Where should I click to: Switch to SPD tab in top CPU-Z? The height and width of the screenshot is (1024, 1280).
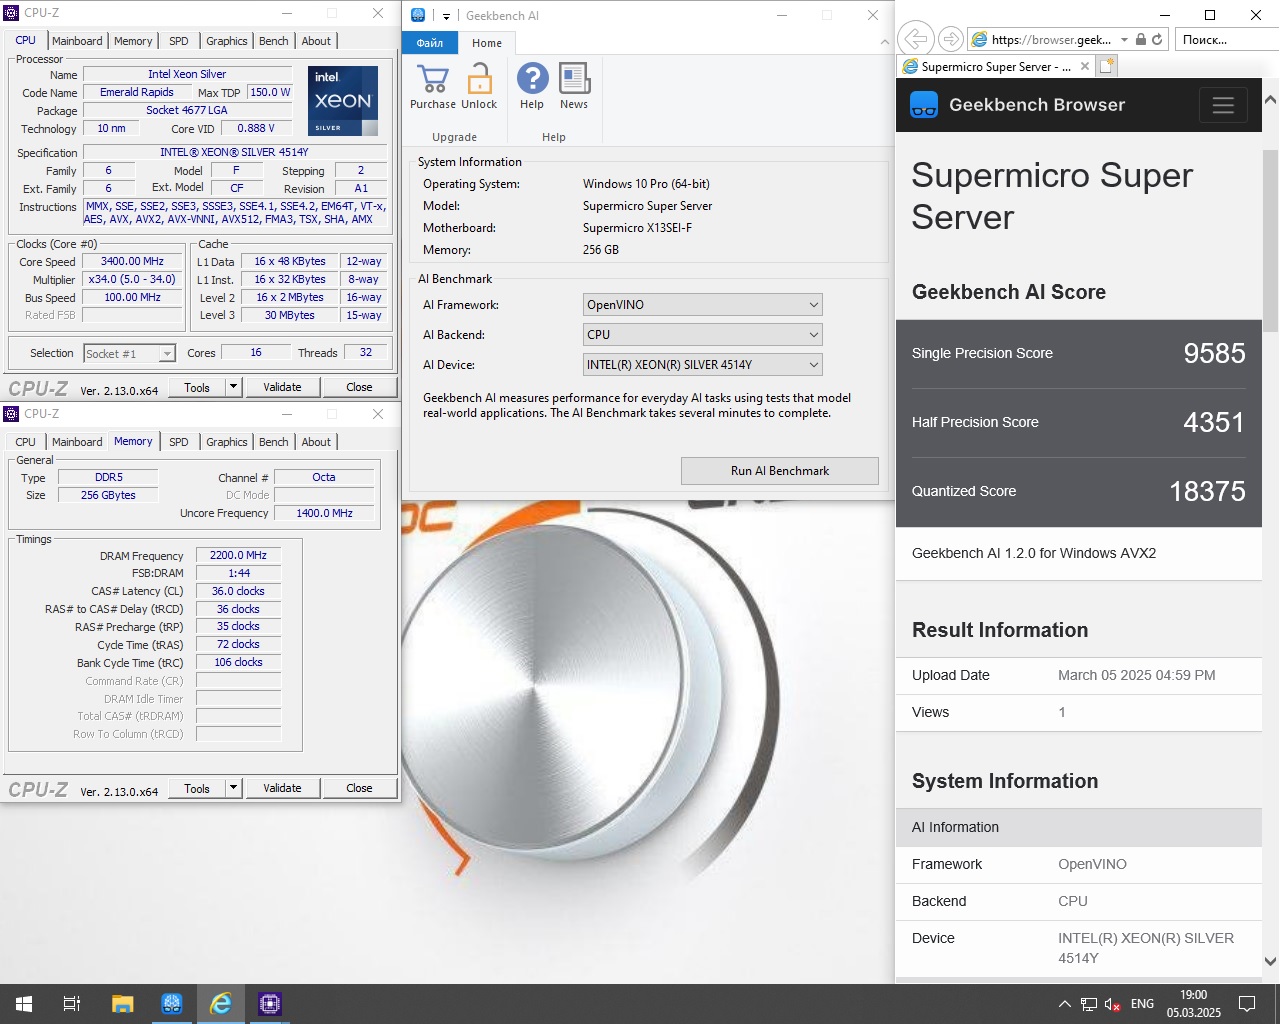coord(179,41)
